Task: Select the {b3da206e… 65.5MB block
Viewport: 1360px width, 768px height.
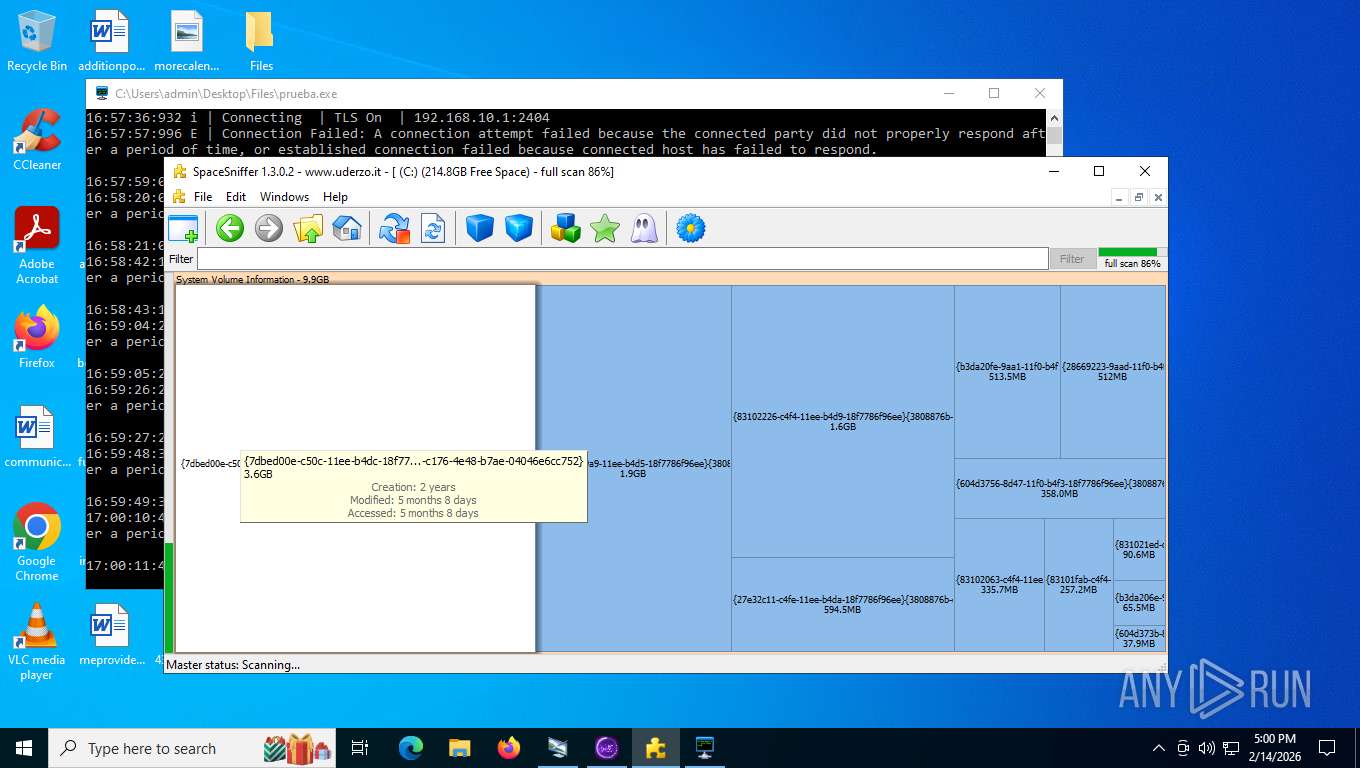Action: [1139, 603]
